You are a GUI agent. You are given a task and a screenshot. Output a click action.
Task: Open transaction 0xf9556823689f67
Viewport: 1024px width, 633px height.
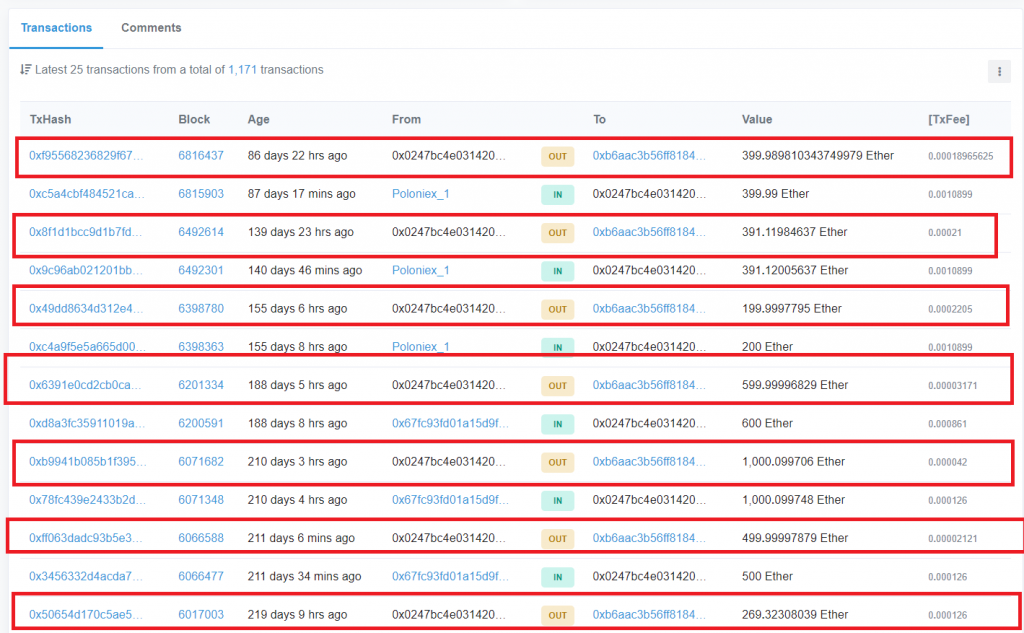tap(92, 157)
